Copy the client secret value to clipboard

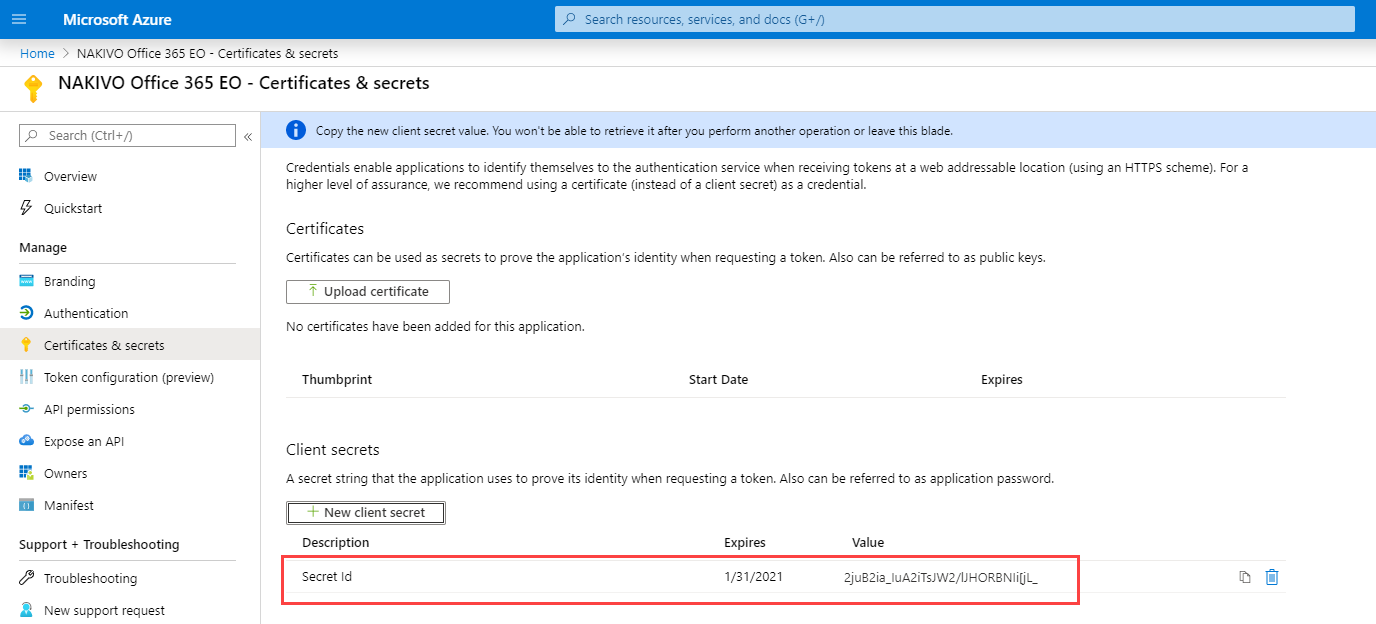click(1244, 577)
